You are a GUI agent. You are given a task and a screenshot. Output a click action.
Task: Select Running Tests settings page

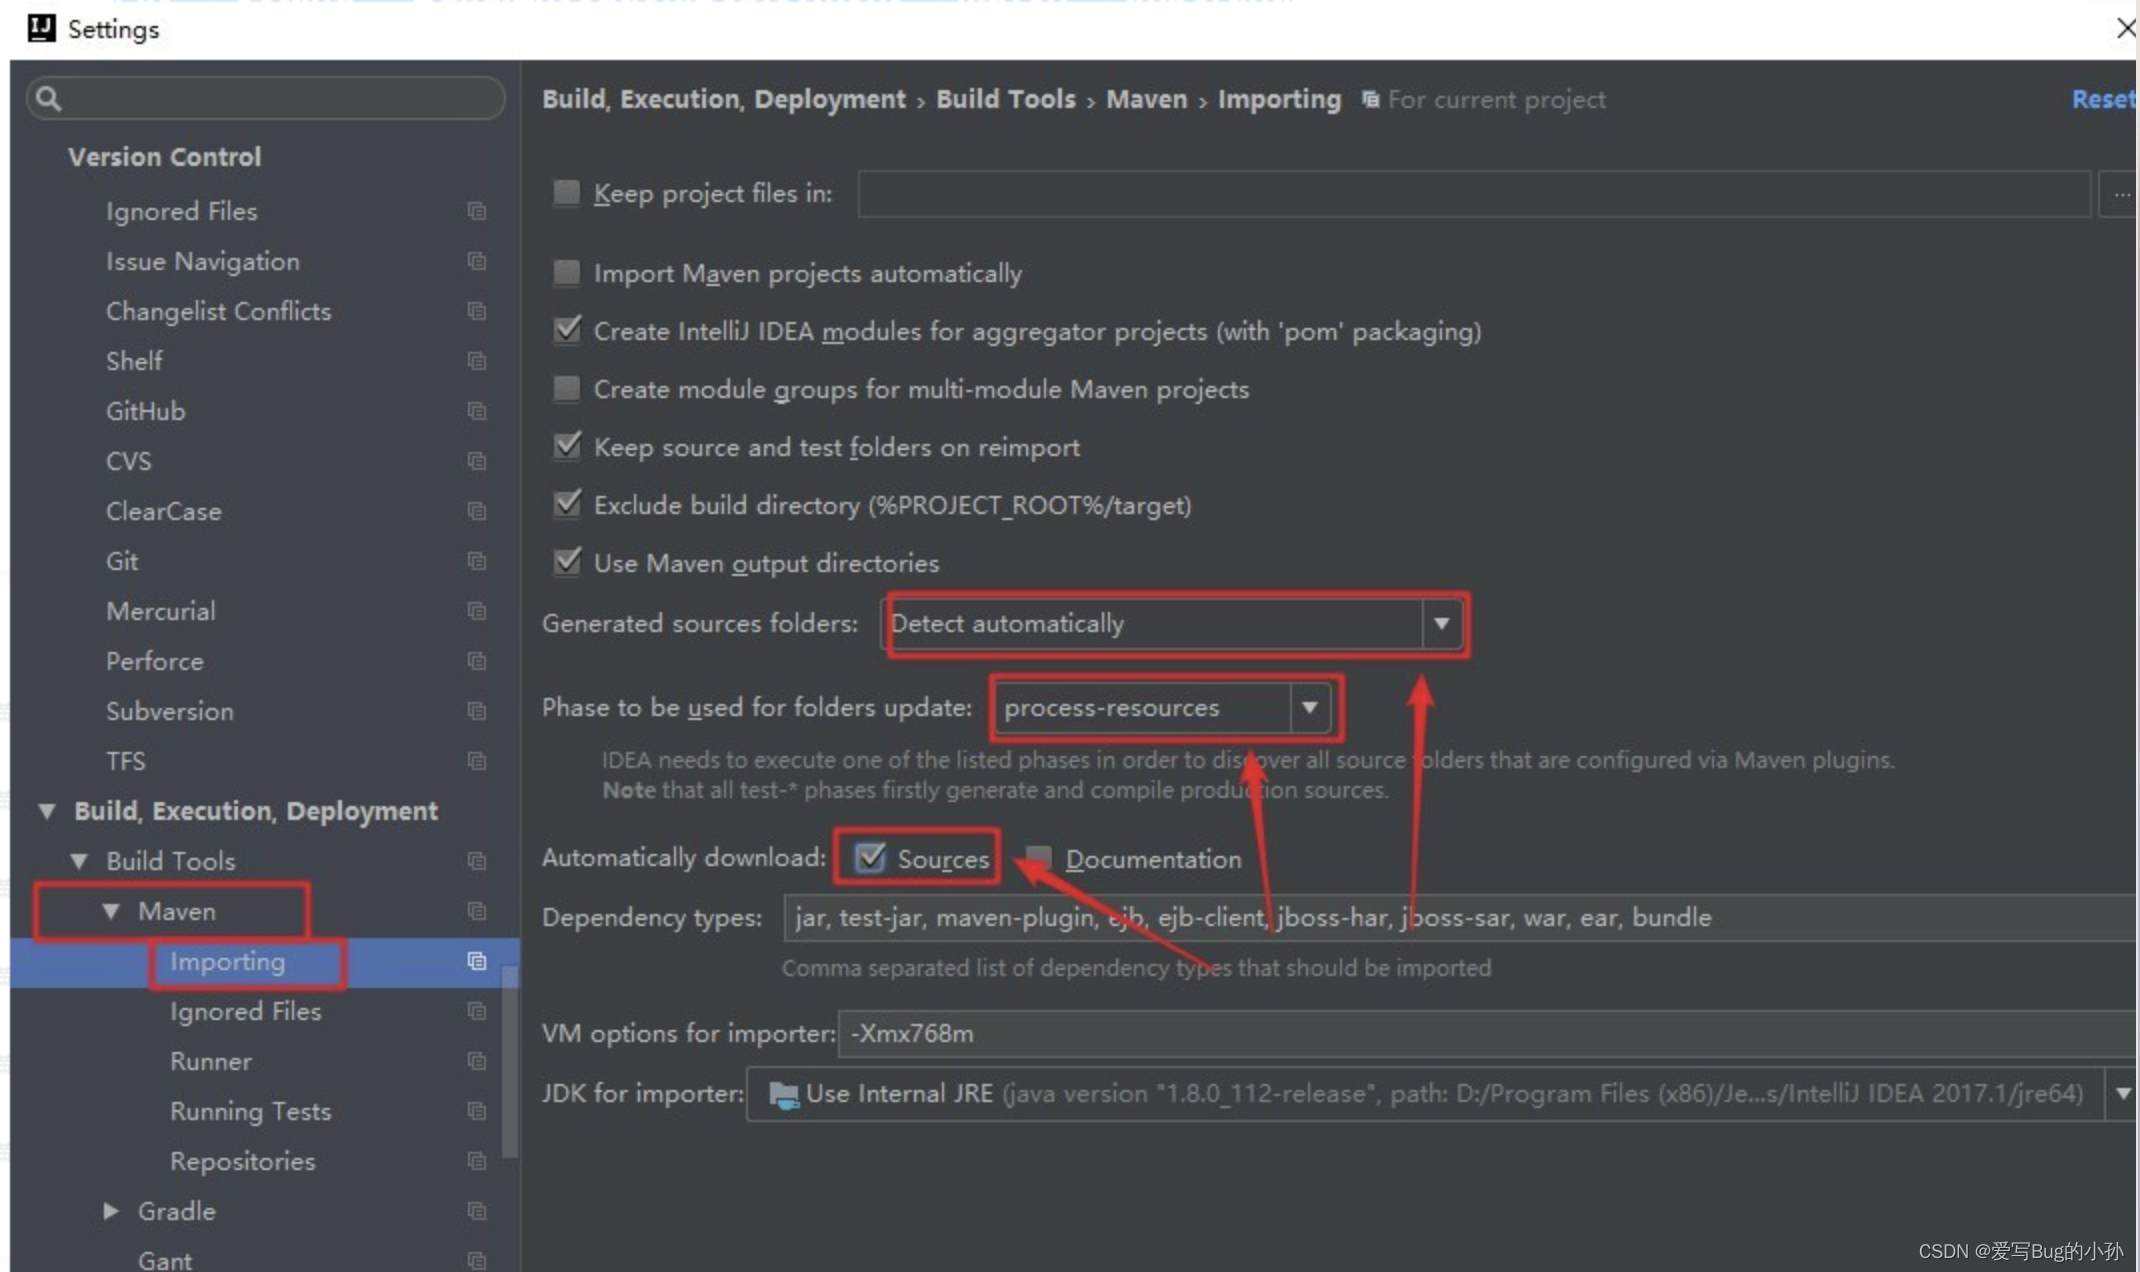[x=250, y=1111]
